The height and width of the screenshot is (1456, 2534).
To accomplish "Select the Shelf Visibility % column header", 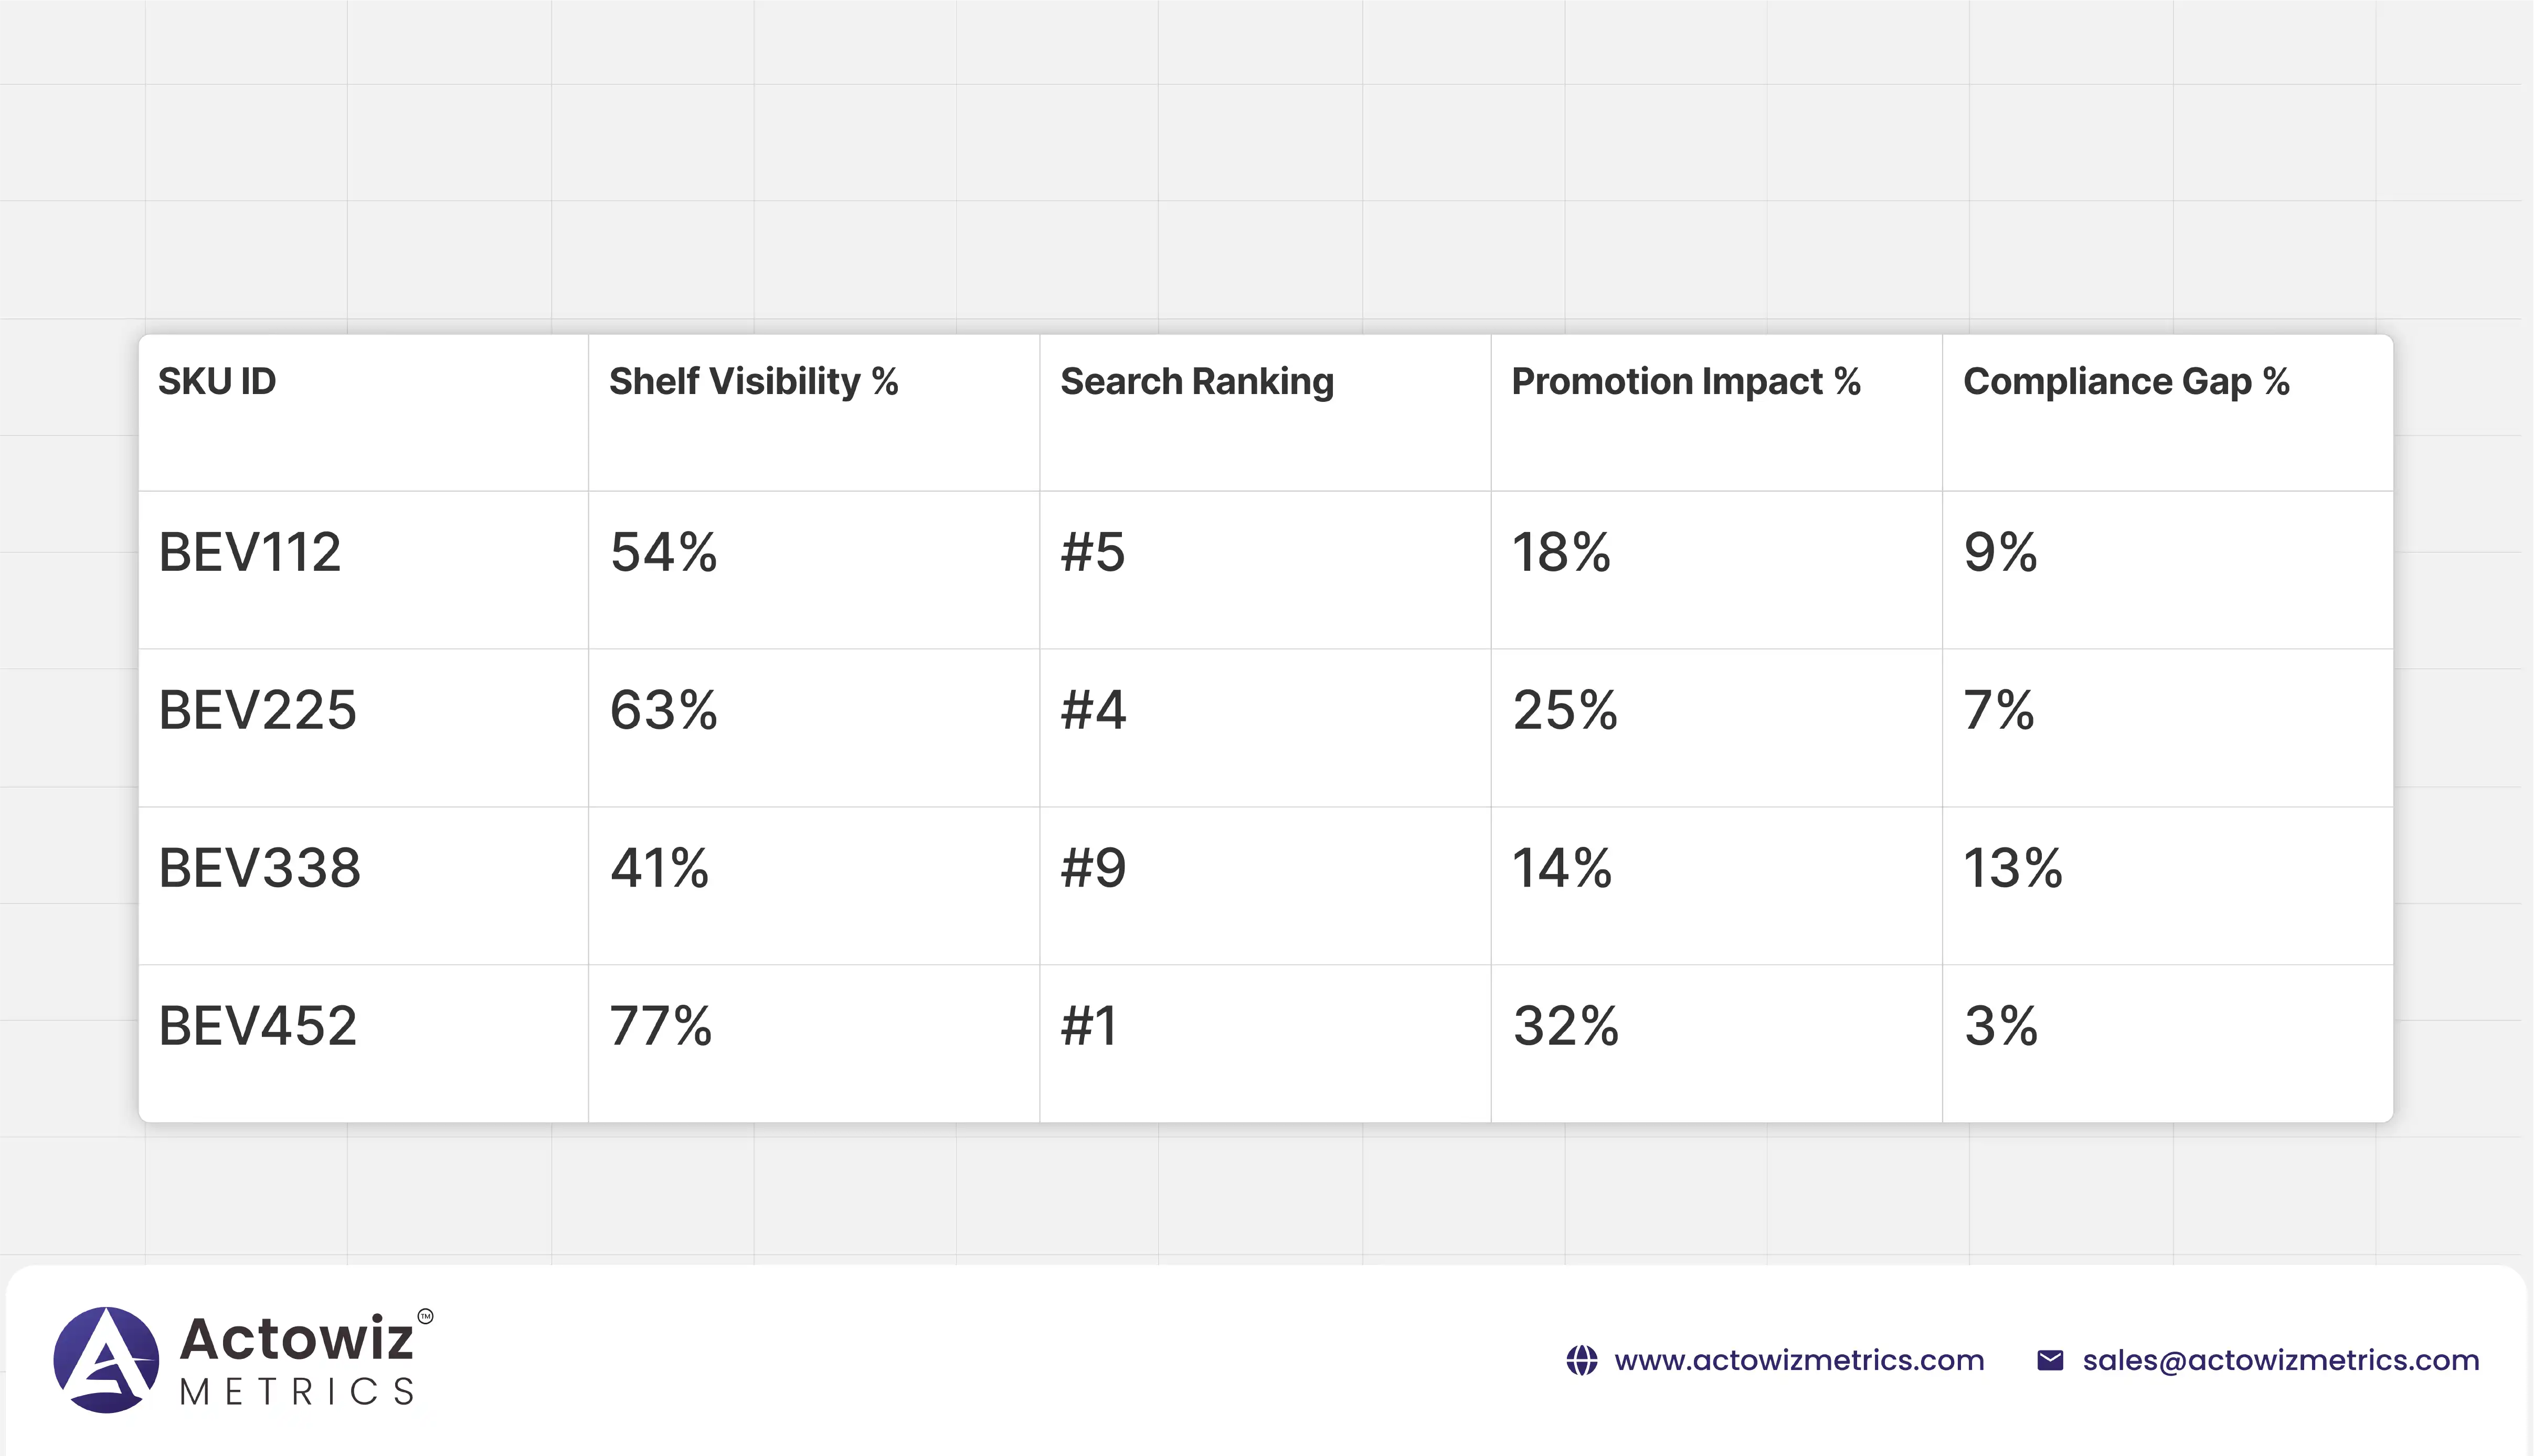I will (x=753, y=381).
